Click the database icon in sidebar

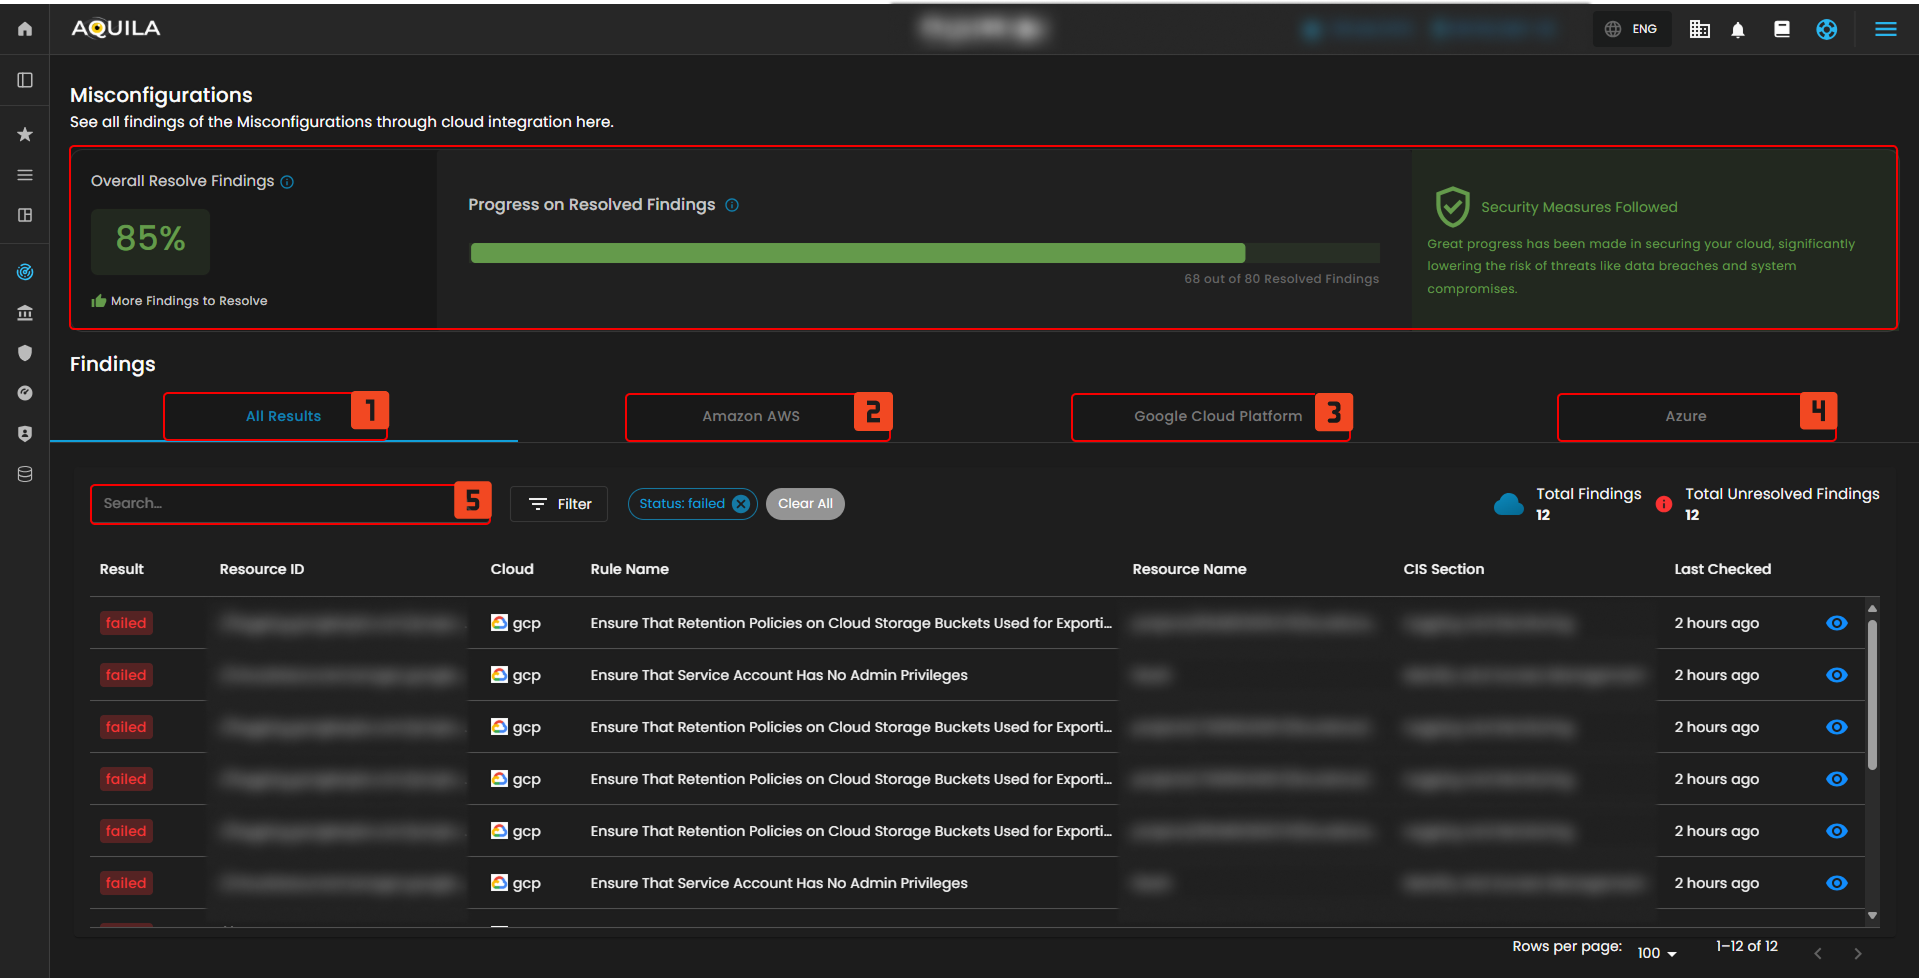25,474
